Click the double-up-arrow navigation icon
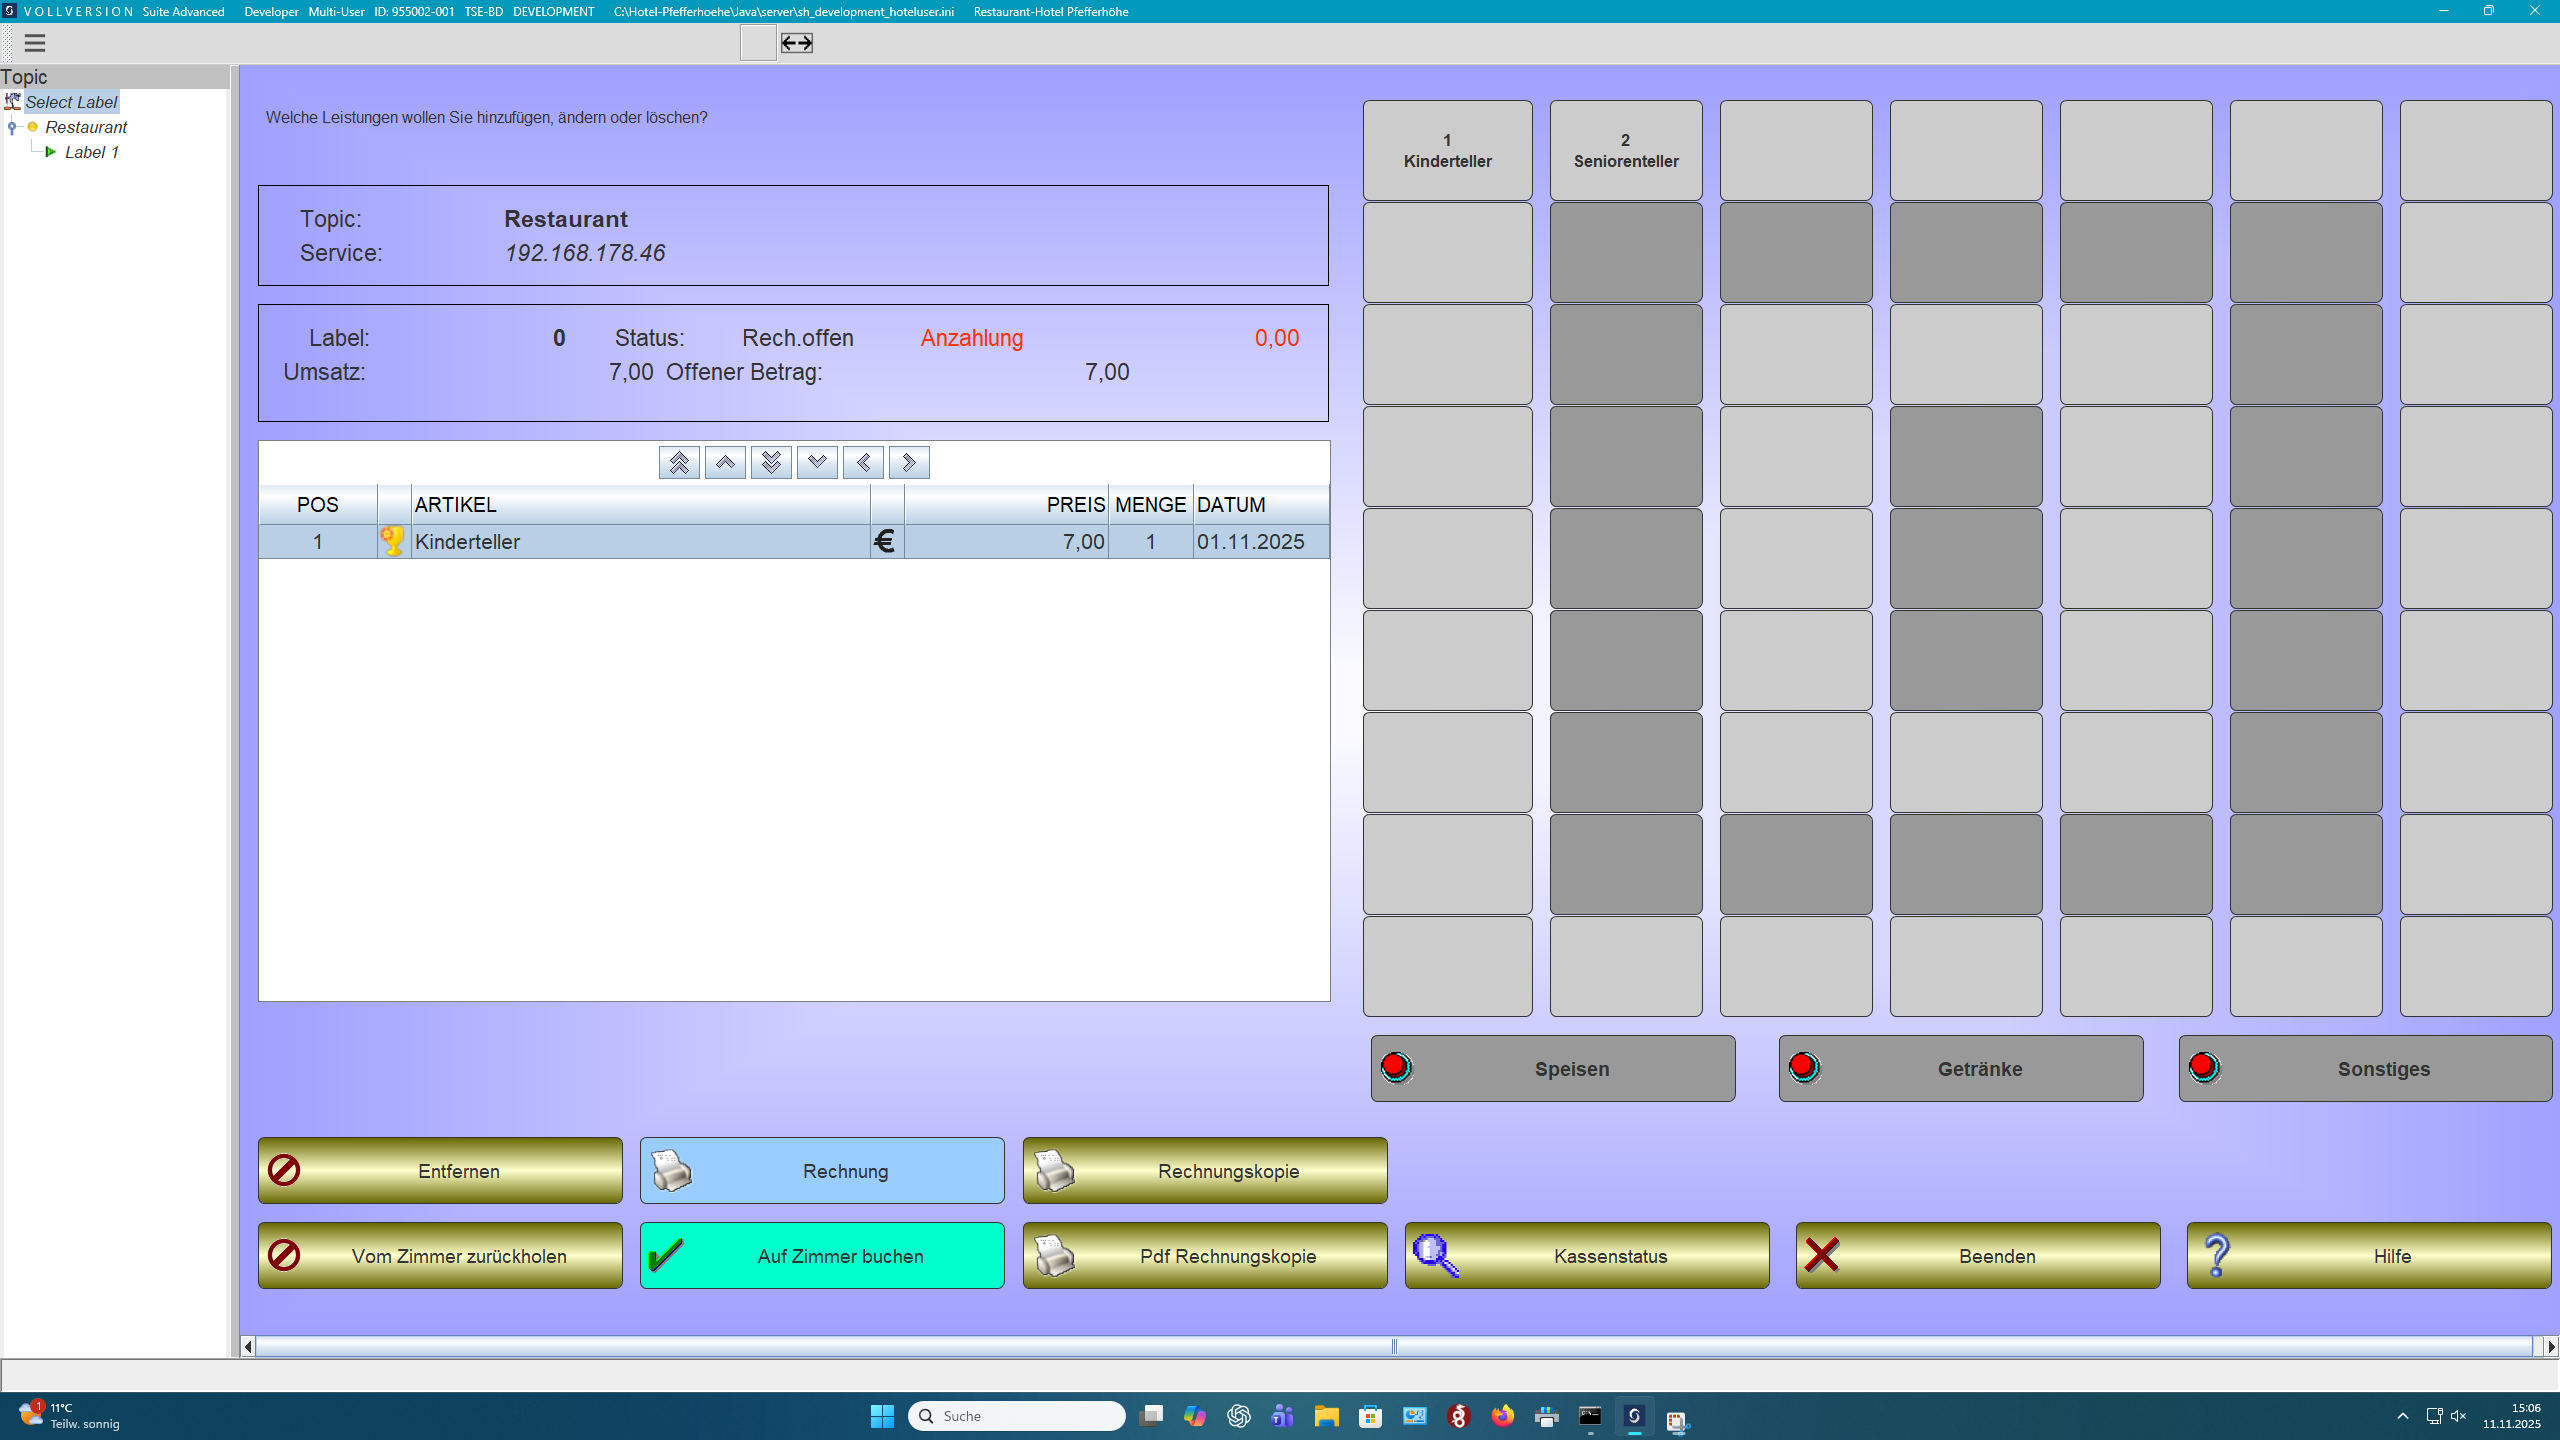The image size is (2560, 1440). click(679, 462)
